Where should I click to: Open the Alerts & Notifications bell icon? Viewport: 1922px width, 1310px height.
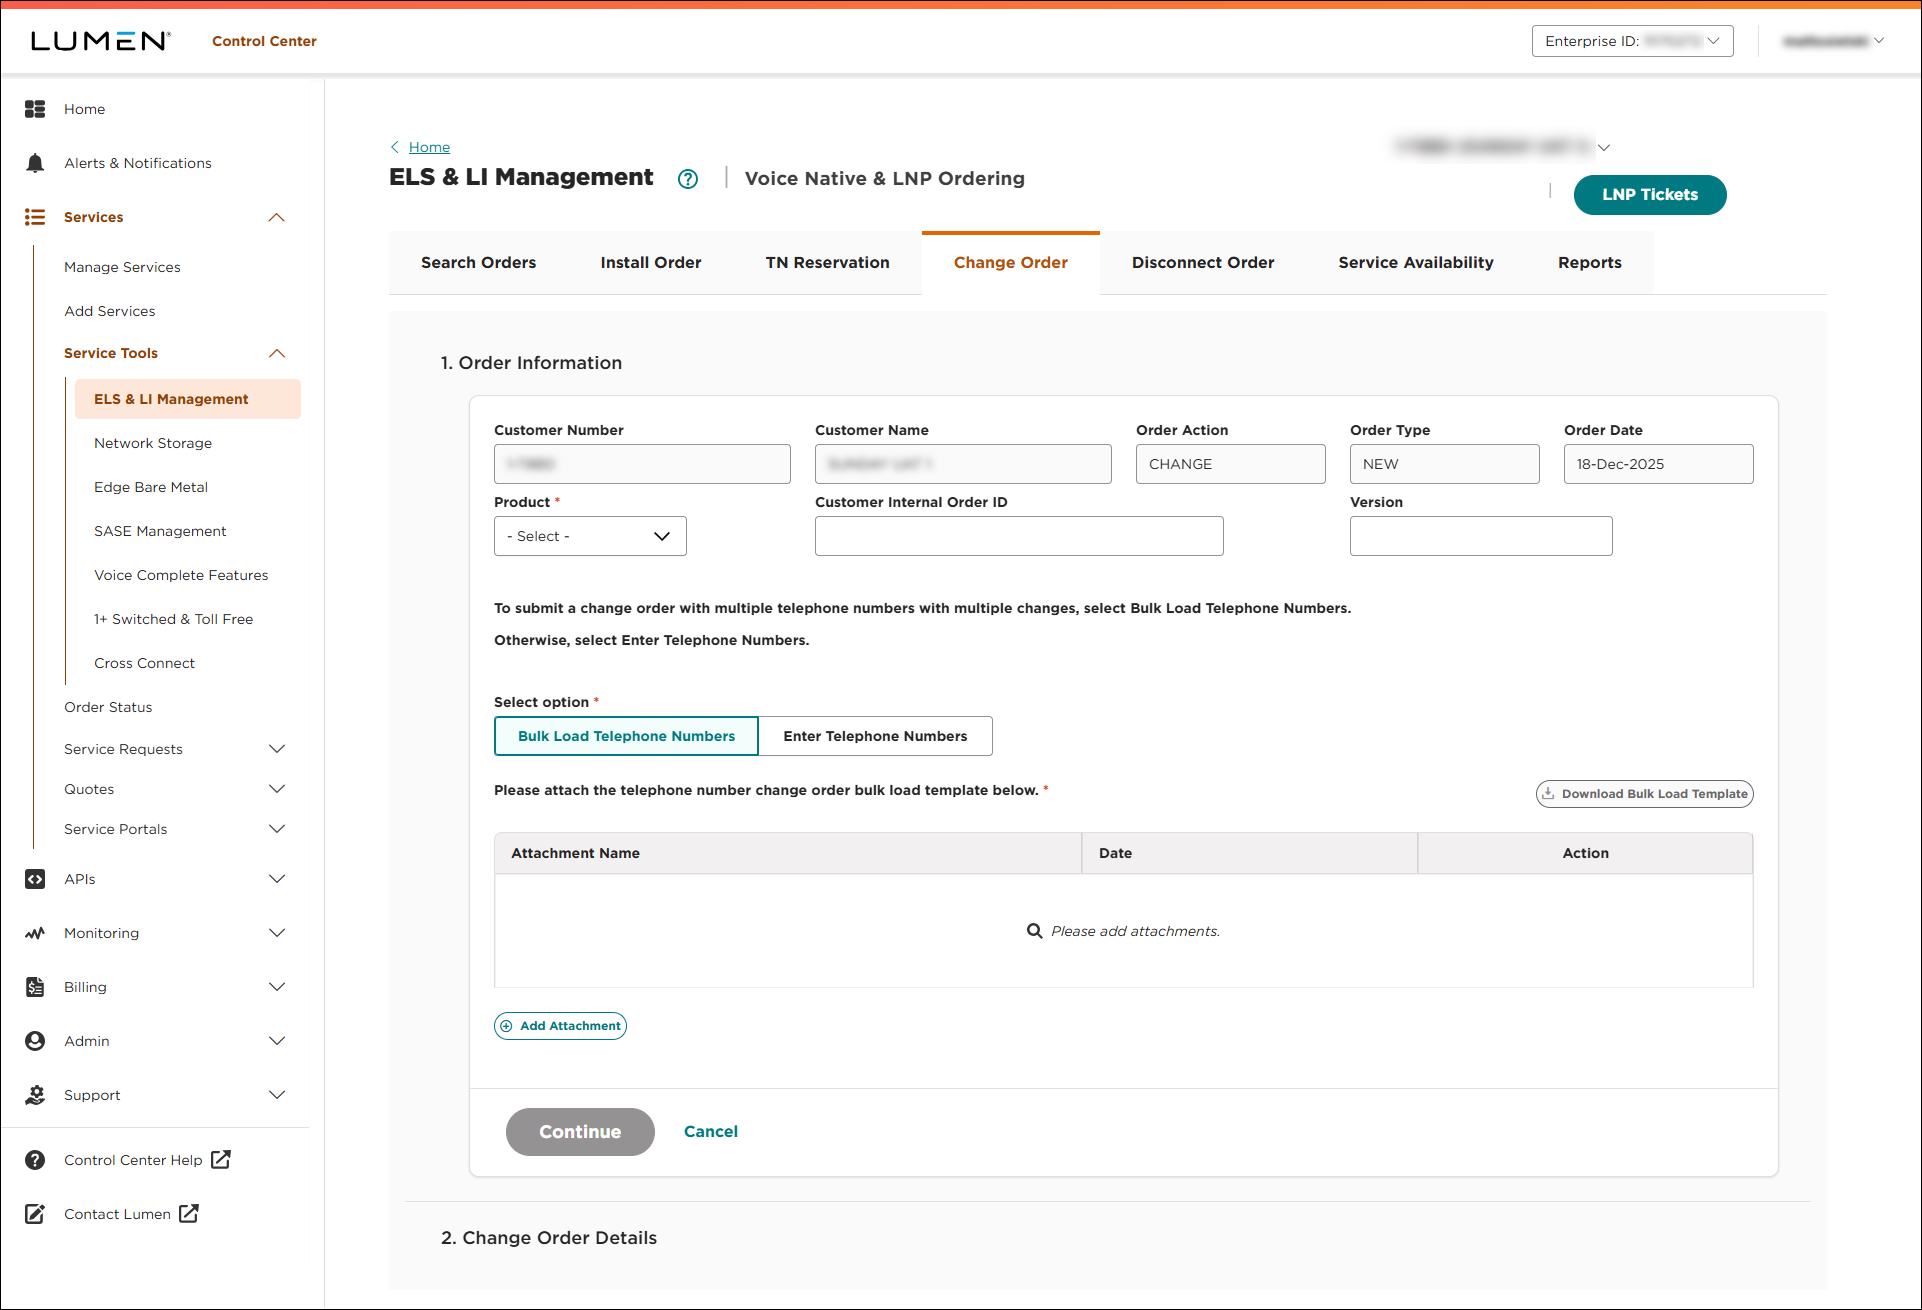point(35,162)
